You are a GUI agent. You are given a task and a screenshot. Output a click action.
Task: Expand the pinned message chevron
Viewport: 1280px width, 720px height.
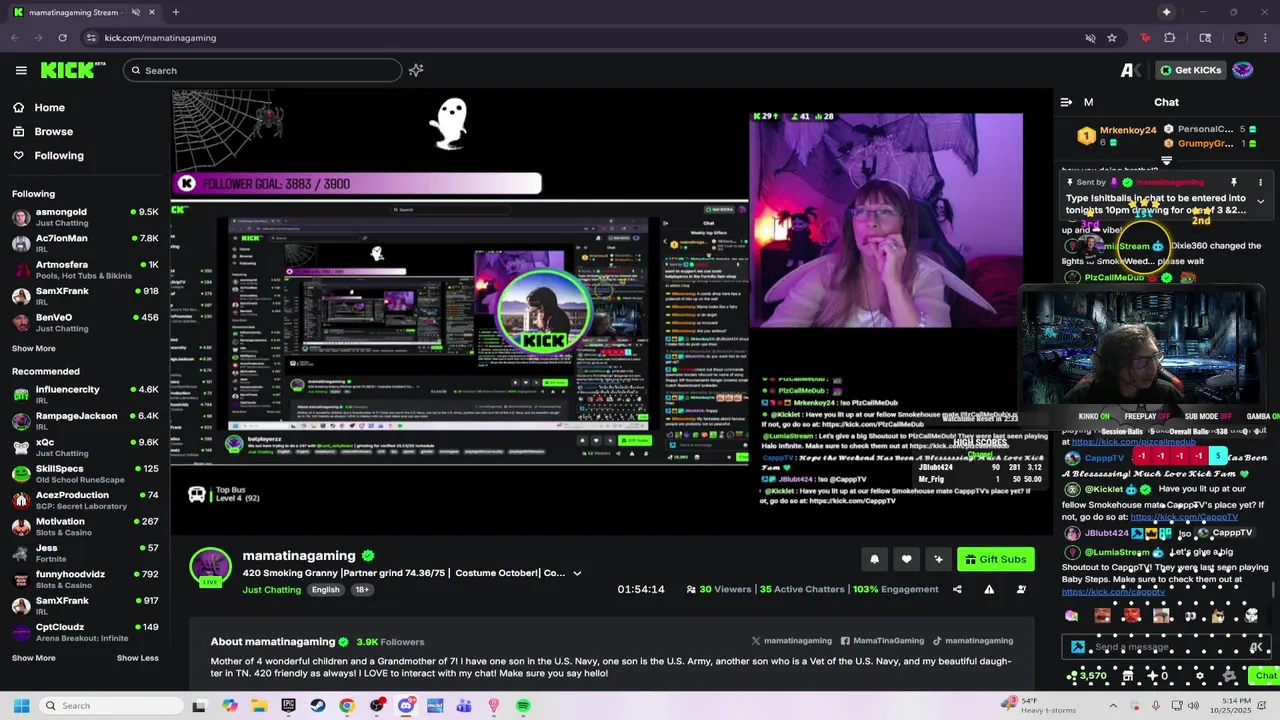(1260, 202)
